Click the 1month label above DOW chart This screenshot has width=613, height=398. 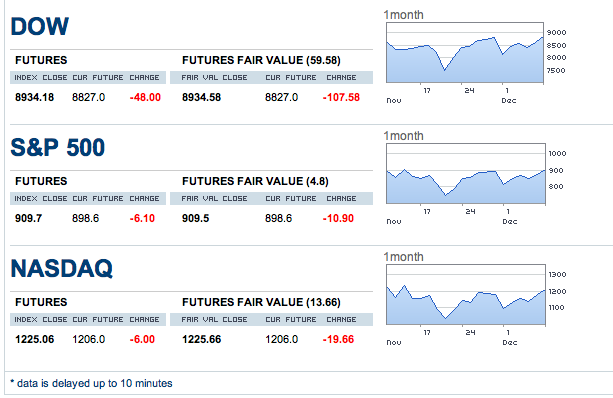[403, 15]
